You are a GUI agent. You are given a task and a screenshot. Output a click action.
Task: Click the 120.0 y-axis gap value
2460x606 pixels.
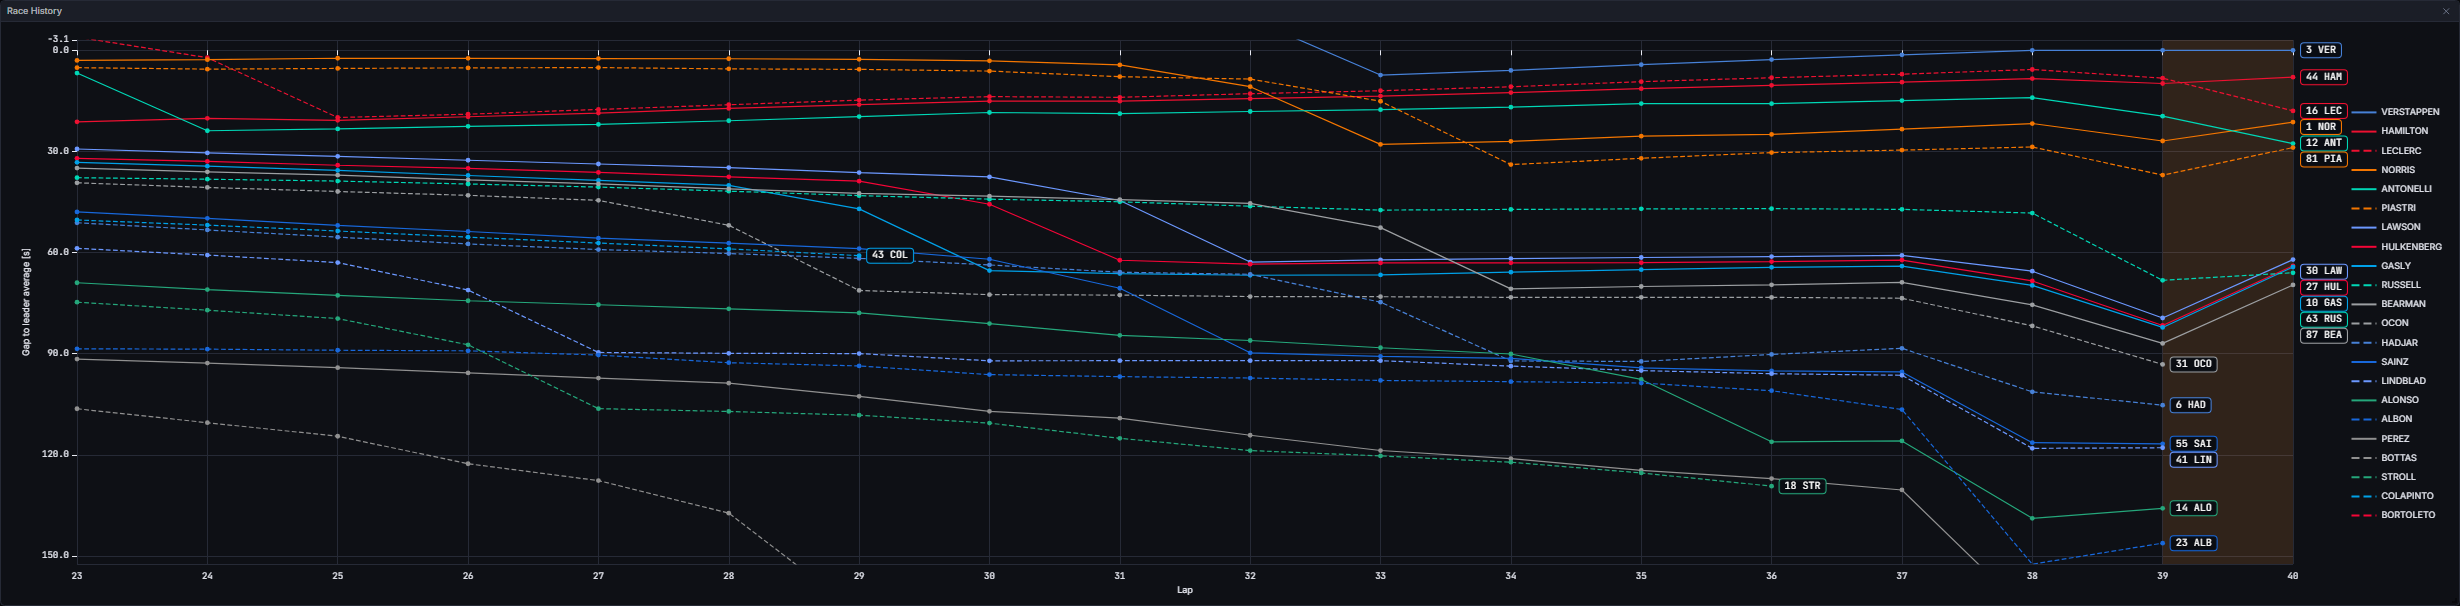pyautogui.click(x=57, y=454)
